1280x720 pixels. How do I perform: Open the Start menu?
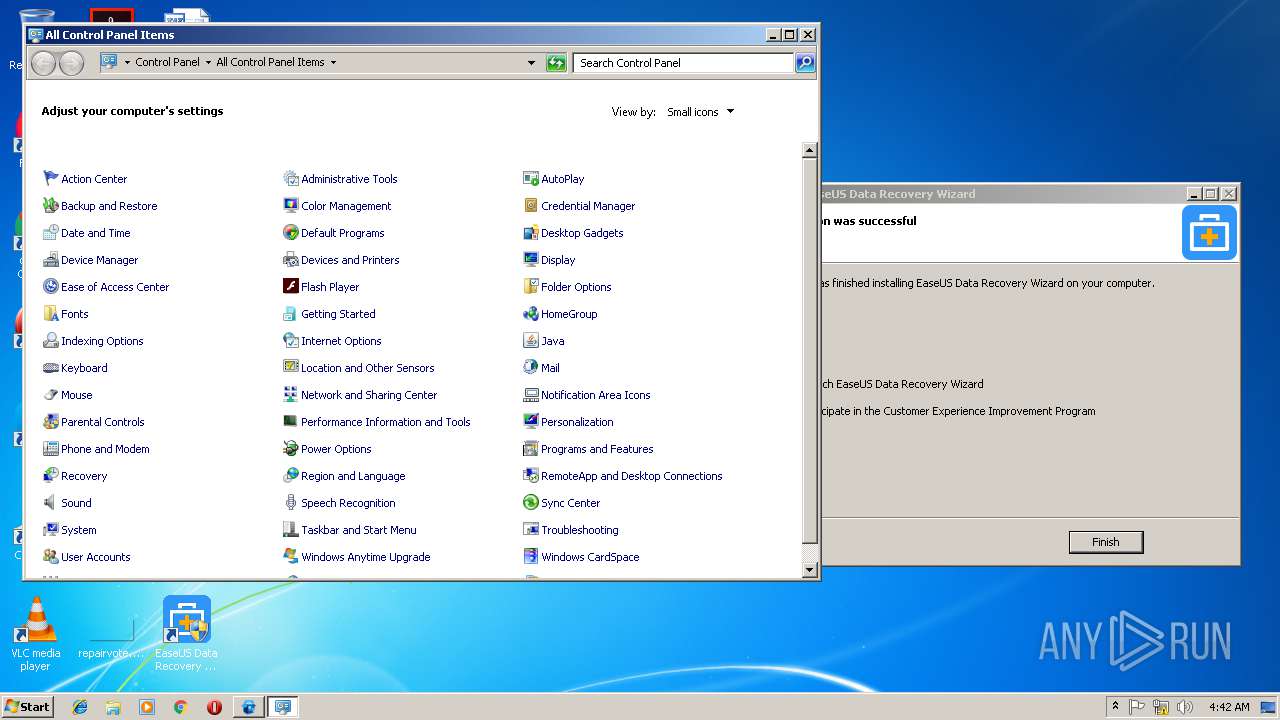(28, 706)
